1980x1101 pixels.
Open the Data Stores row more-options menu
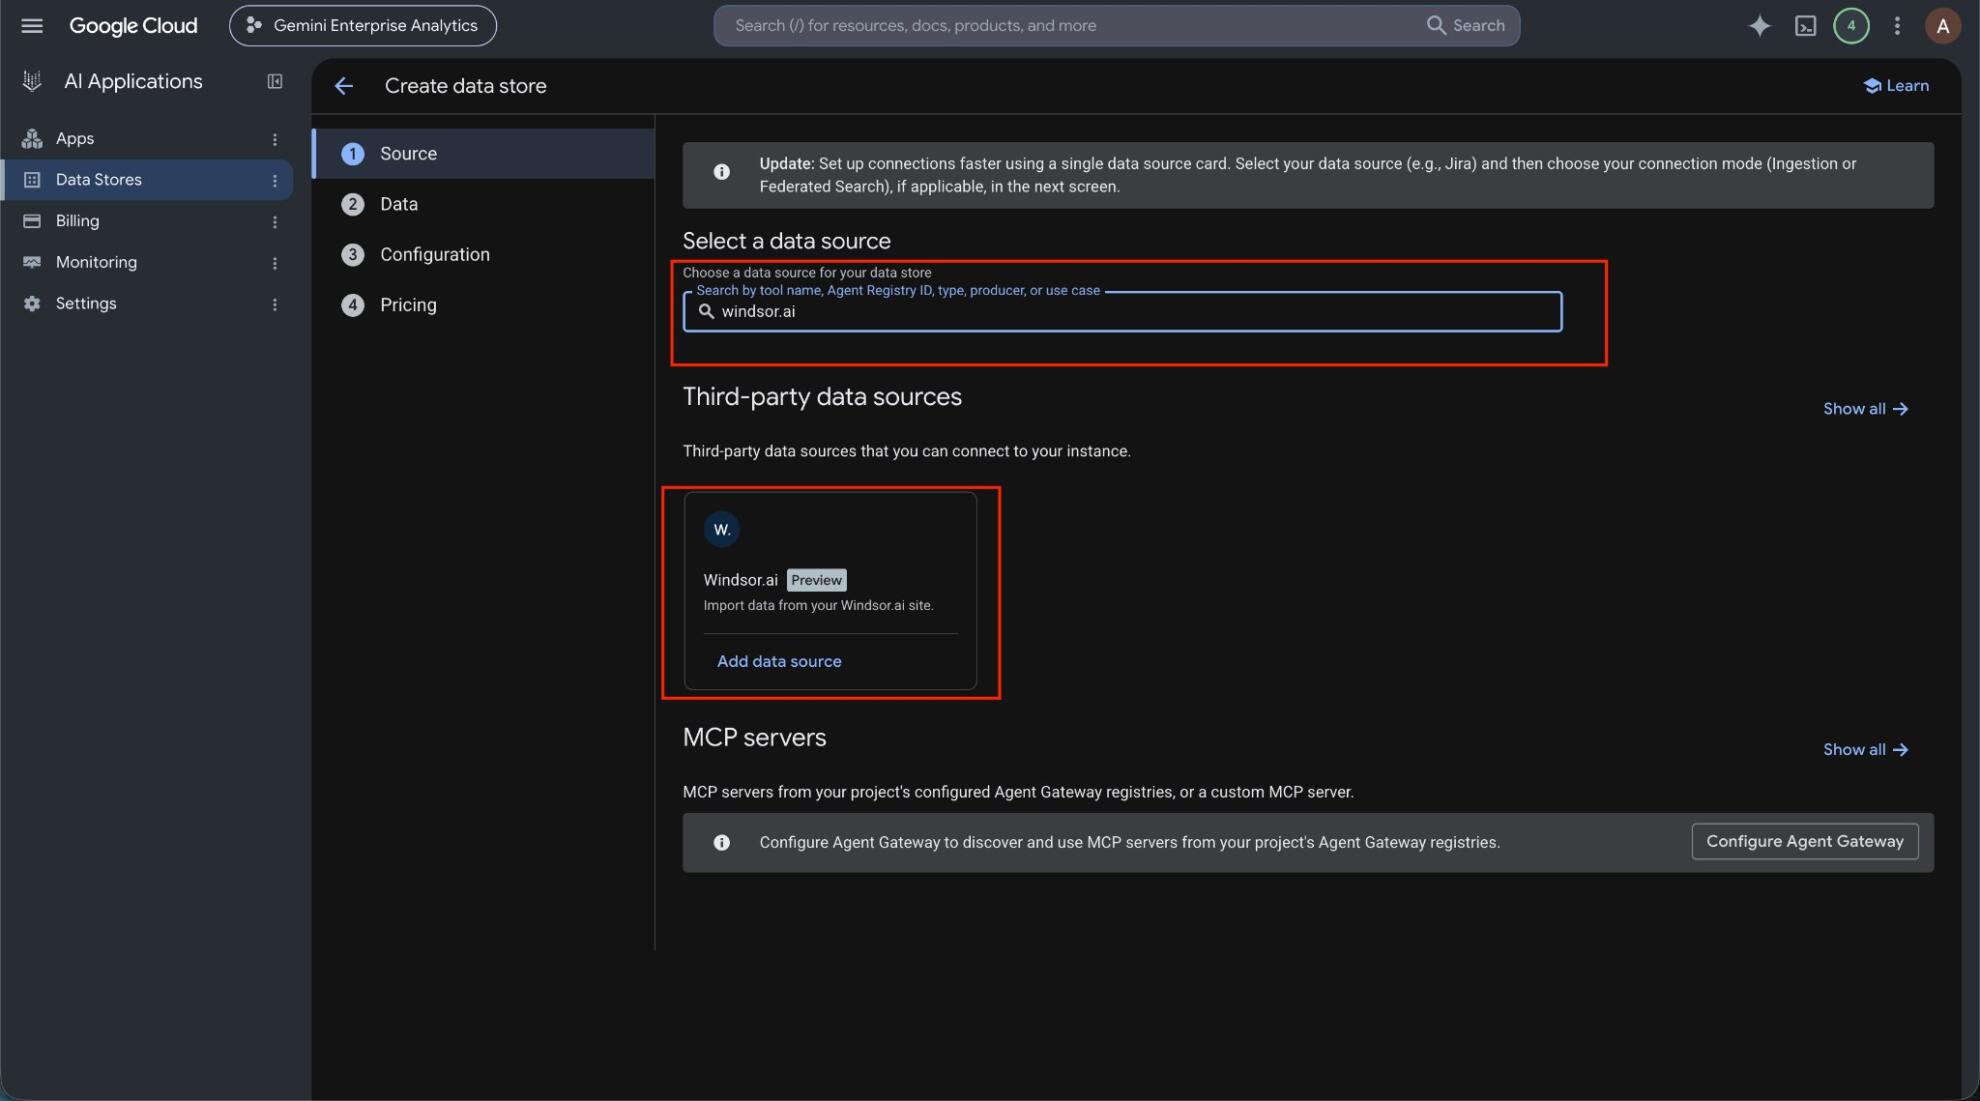coord(275,180)
